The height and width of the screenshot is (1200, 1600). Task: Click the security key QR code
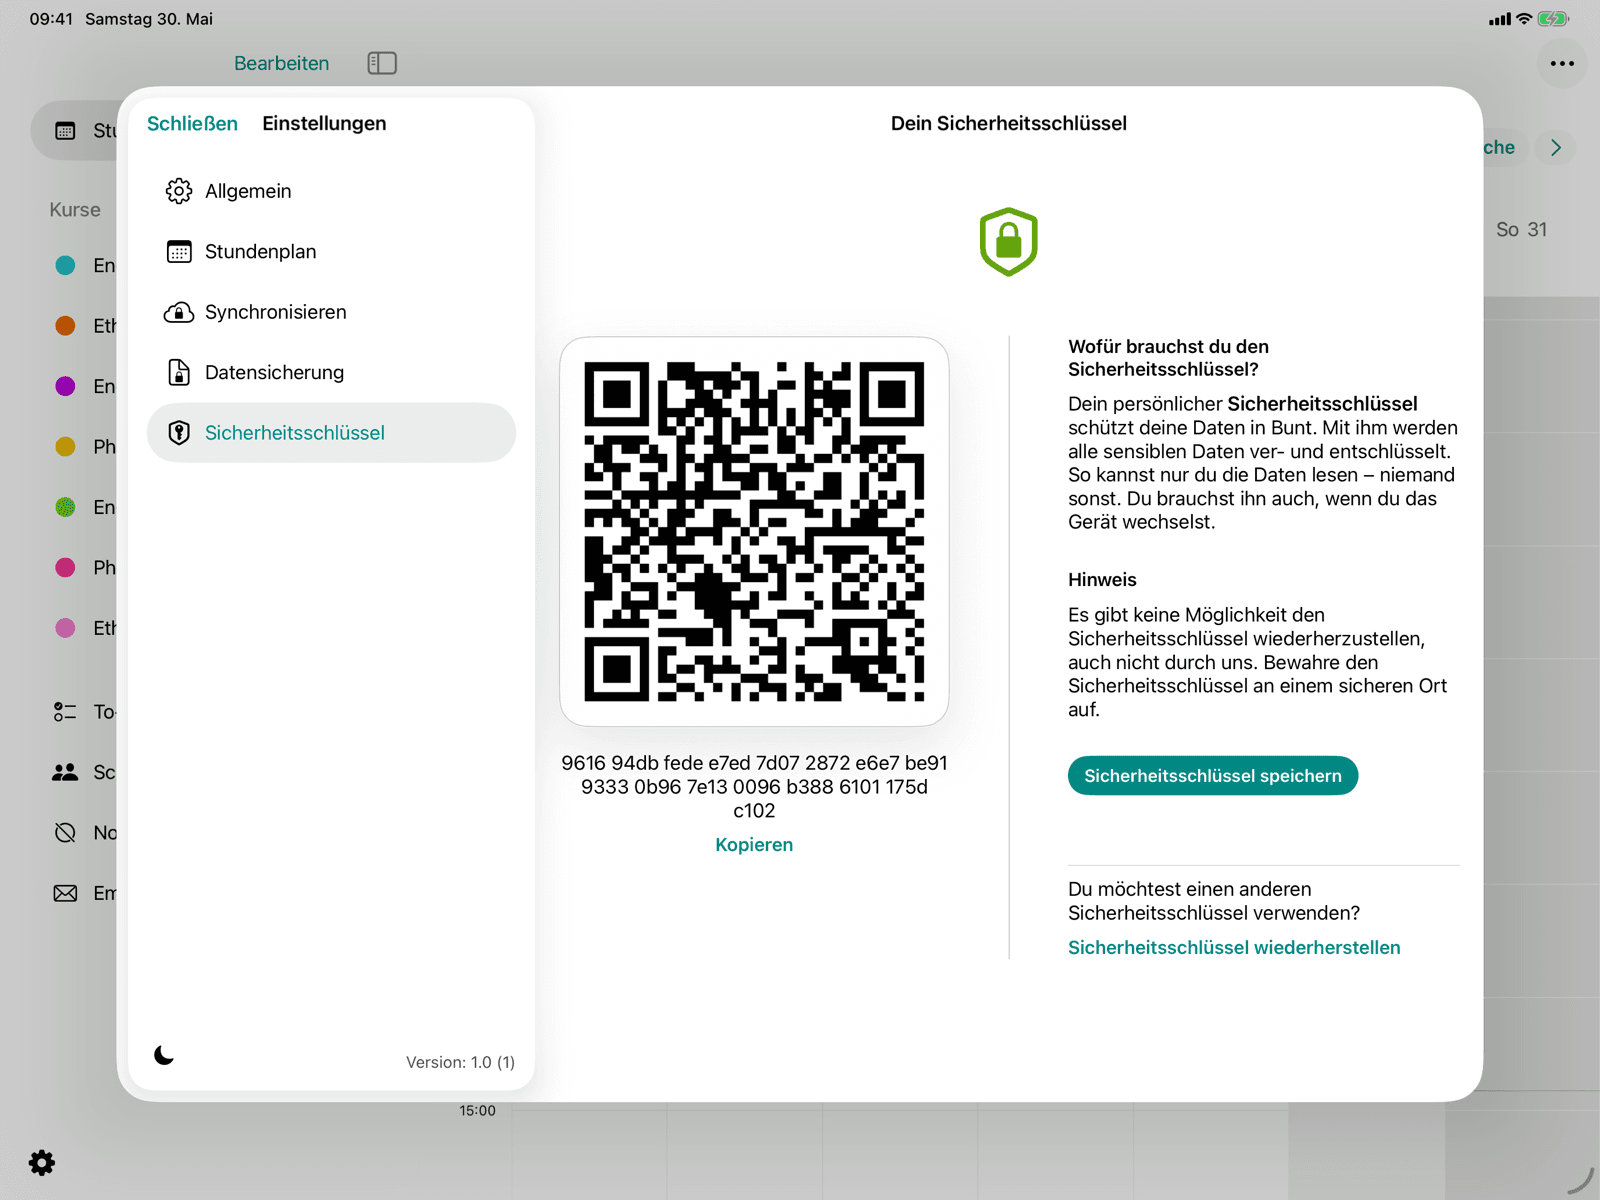coord(754,532)
